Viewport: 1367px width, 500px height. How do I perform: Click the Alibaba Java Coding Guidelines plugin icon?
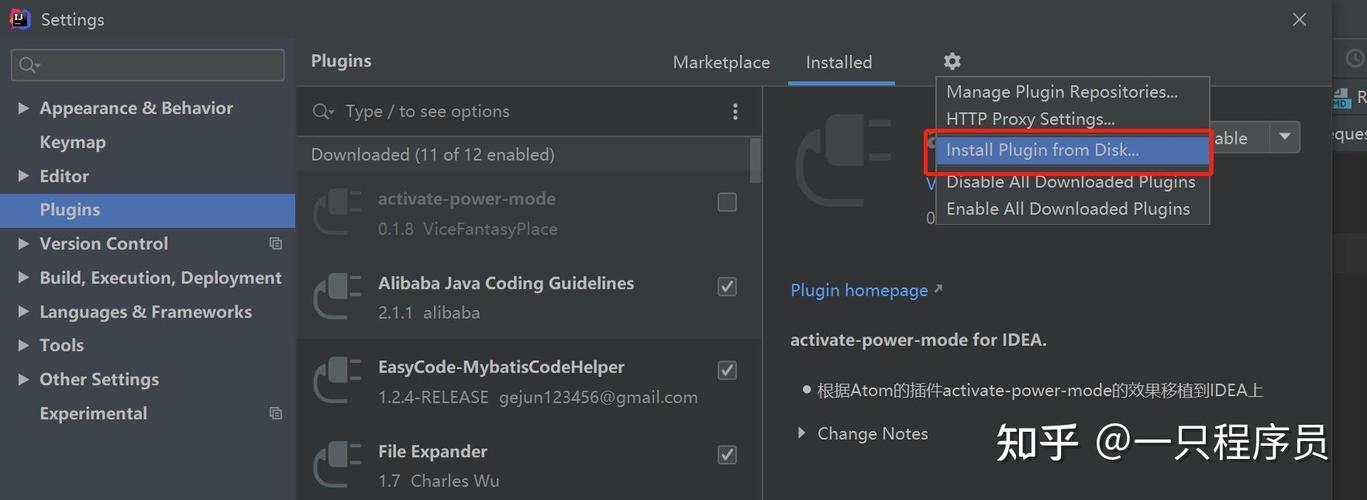coord(337,297)
